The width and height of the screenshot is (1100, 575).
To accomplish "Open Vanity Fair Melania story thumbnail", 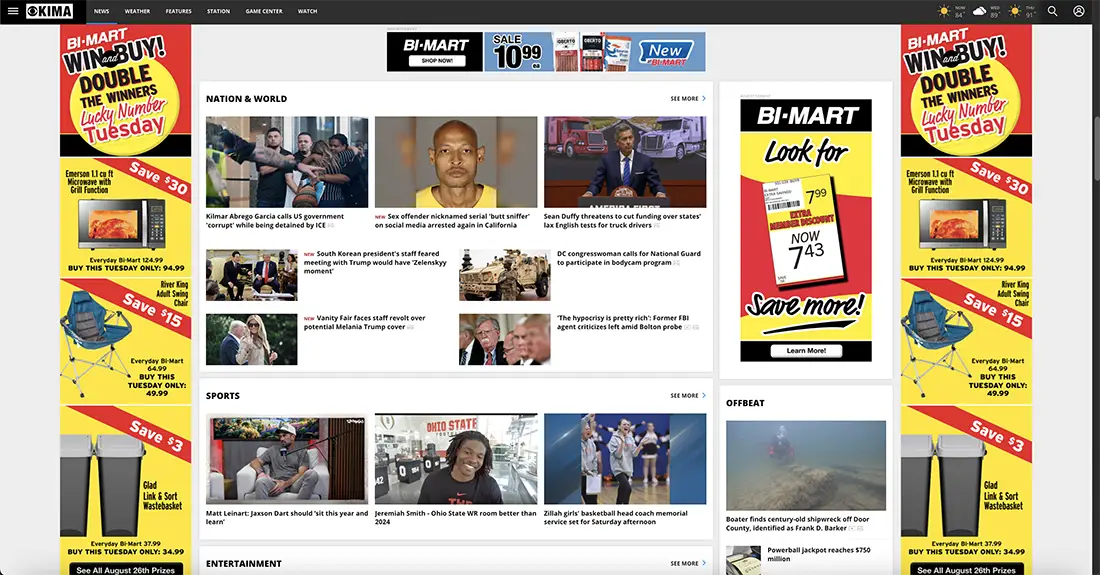I will 251,339.
